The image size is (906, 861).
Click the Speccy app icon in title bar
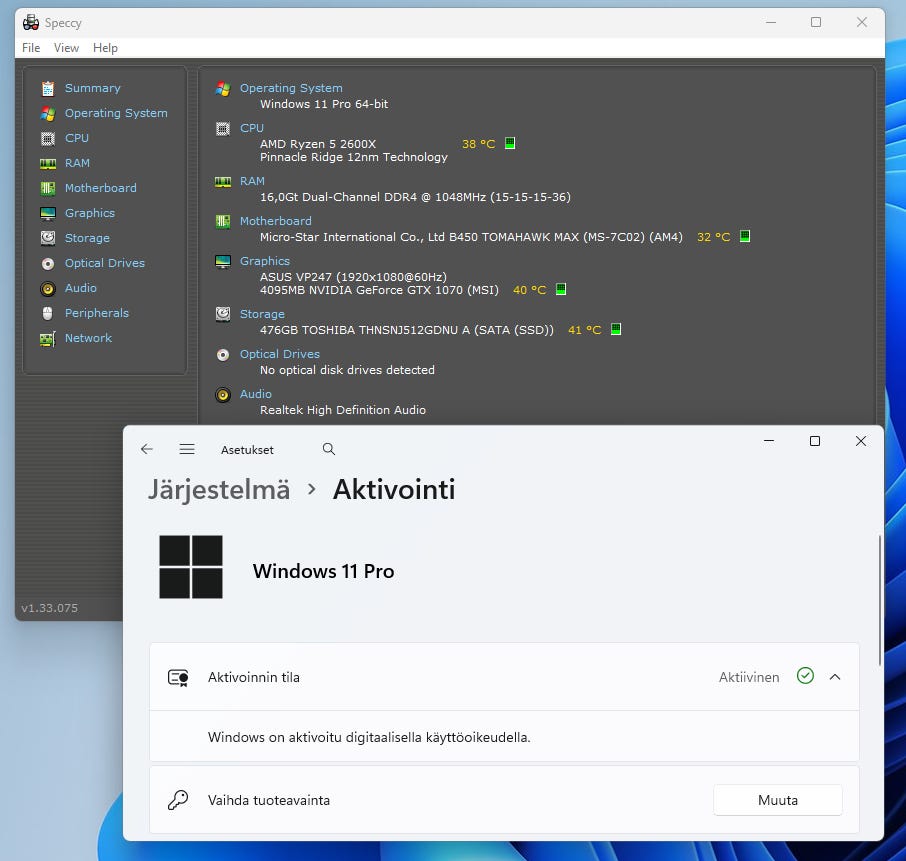click(31, 23)
